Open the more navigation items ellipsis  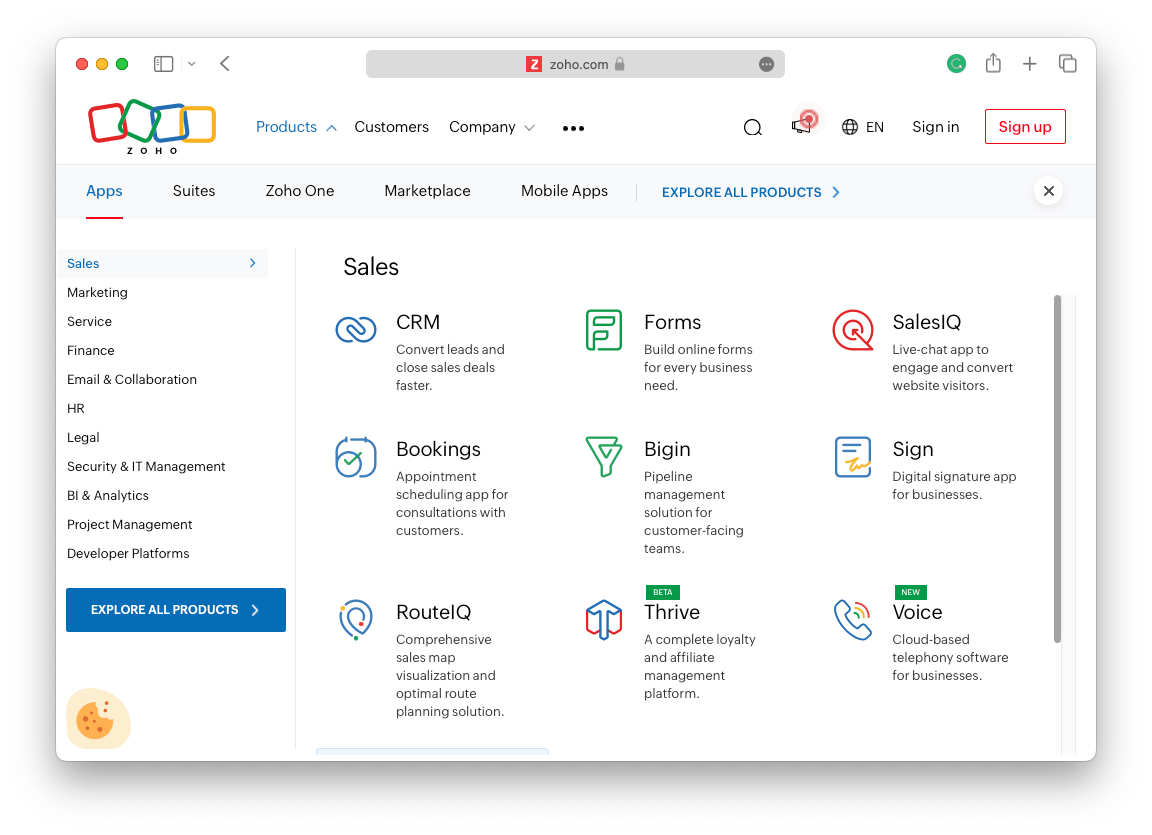(573, 128)
